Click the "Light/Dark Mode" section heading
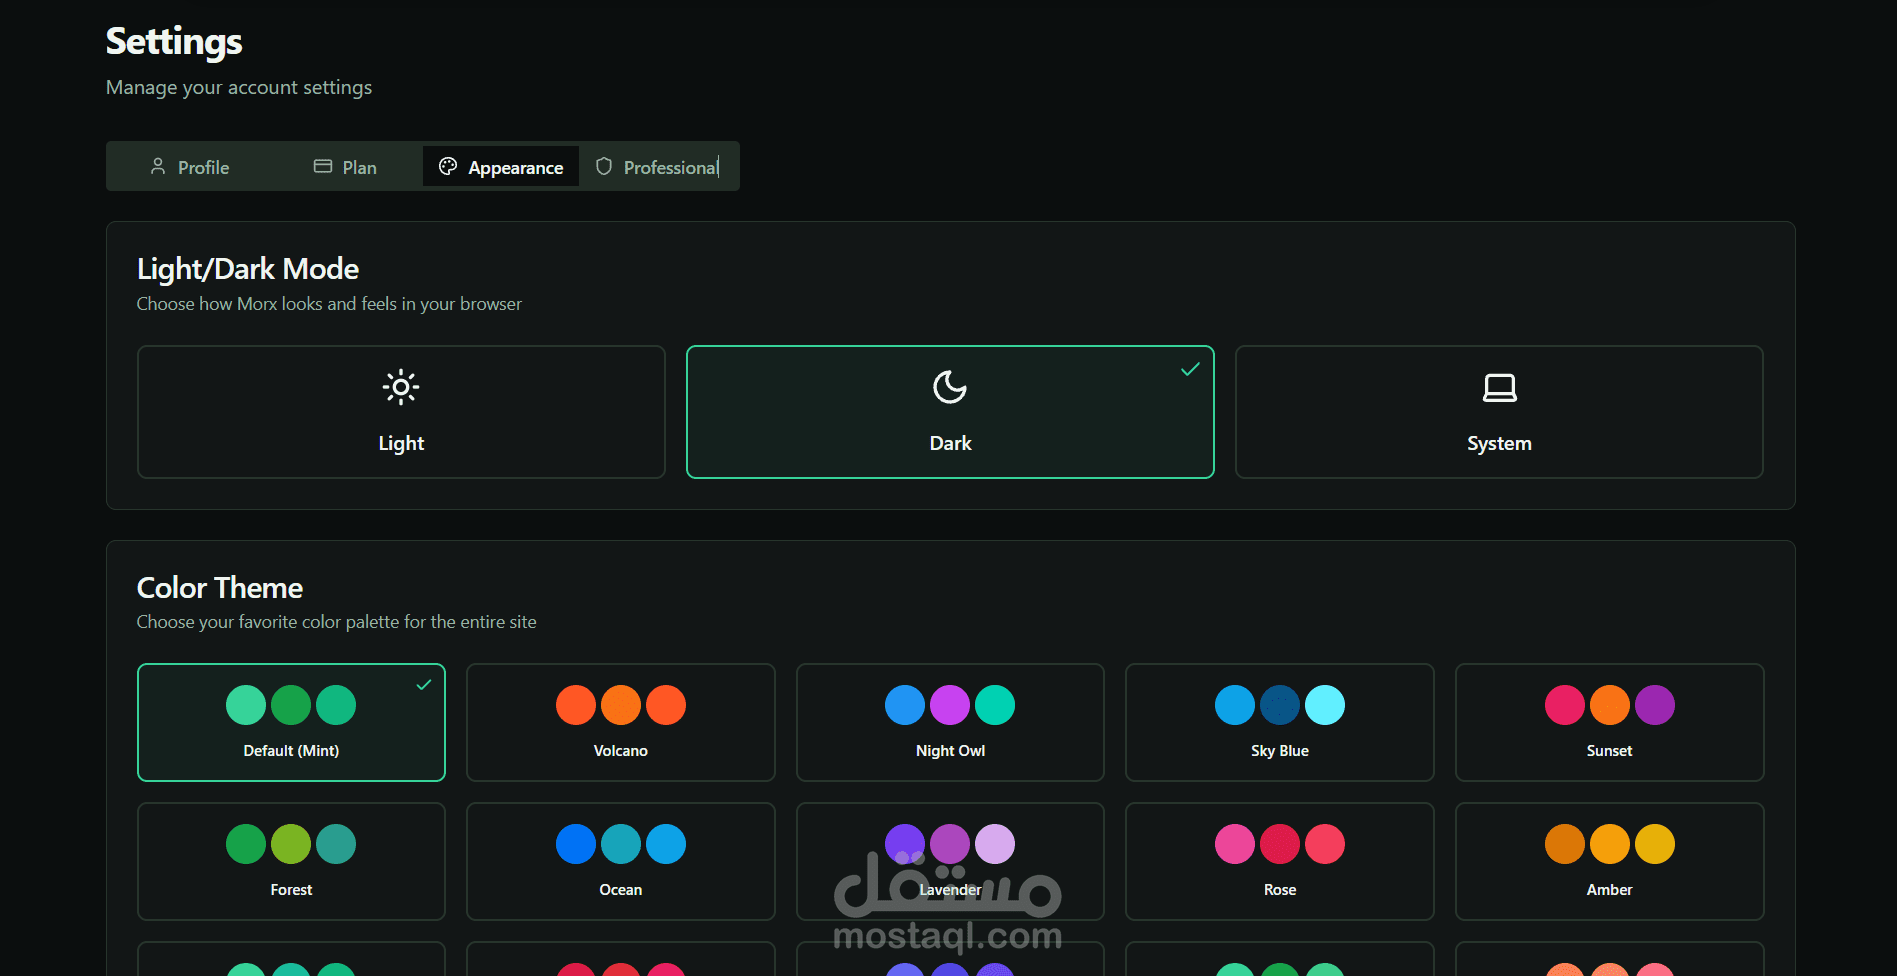This screenshot has width=1897, height=976. pyautogui.click(x=248, y=269)
